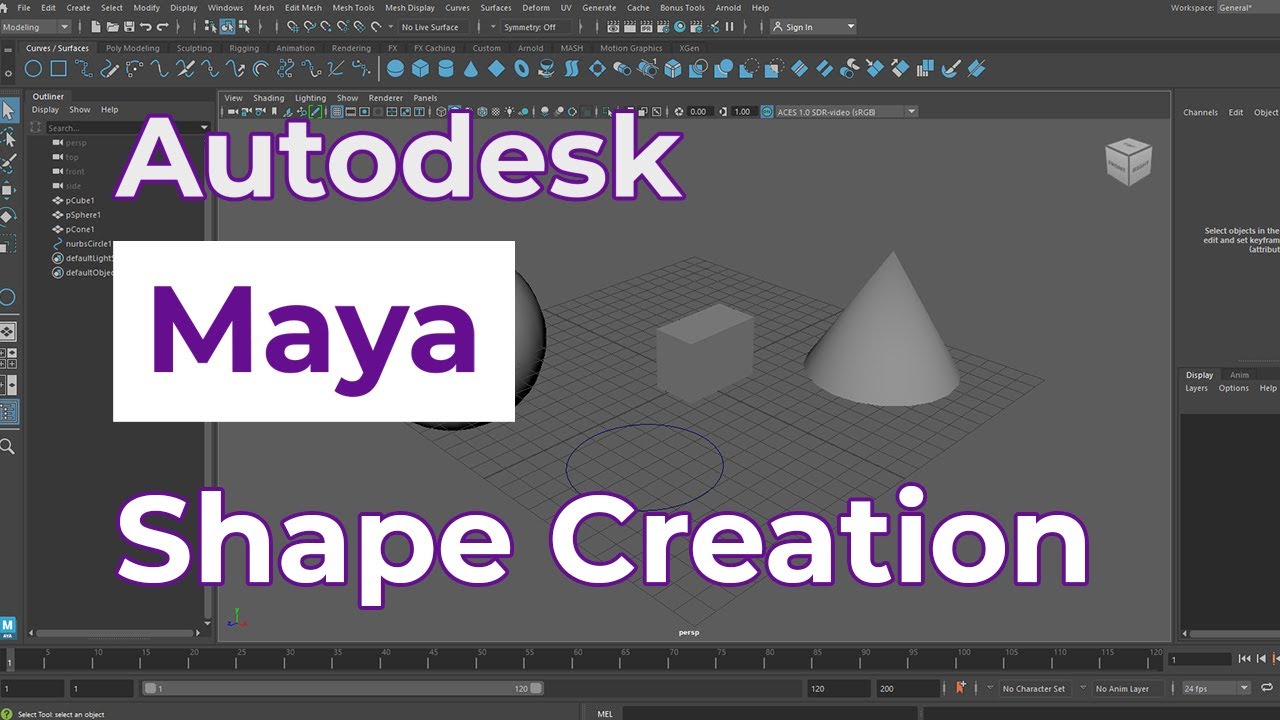
Task: Open the Outliner search filter dropdown
Action: (205, 128)
